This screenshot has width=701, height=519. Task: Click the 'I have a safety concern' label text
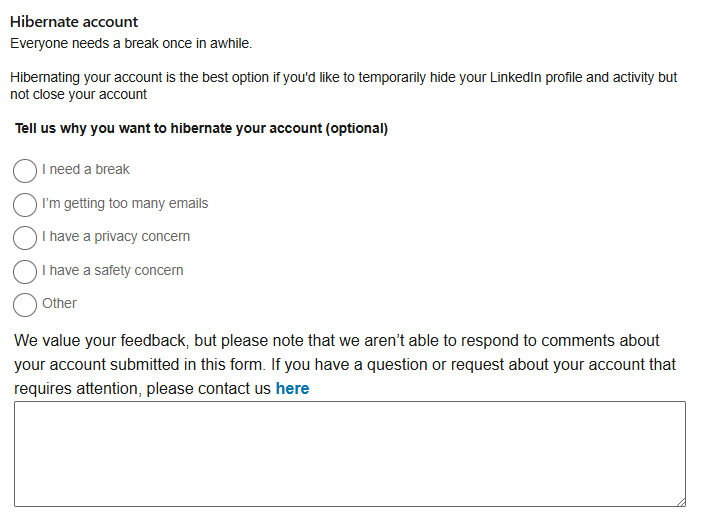[113, 270]
